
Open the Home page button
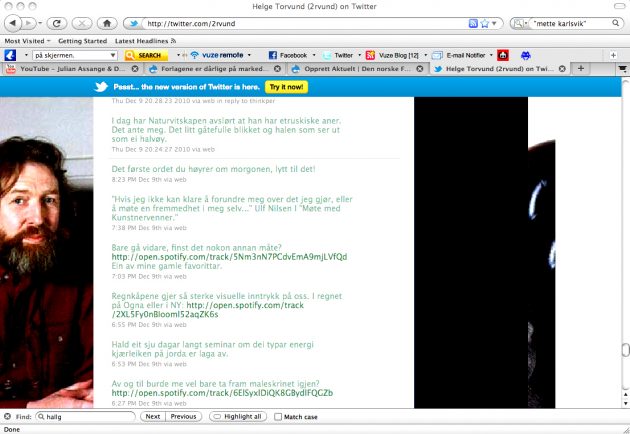tap(107, 23)
